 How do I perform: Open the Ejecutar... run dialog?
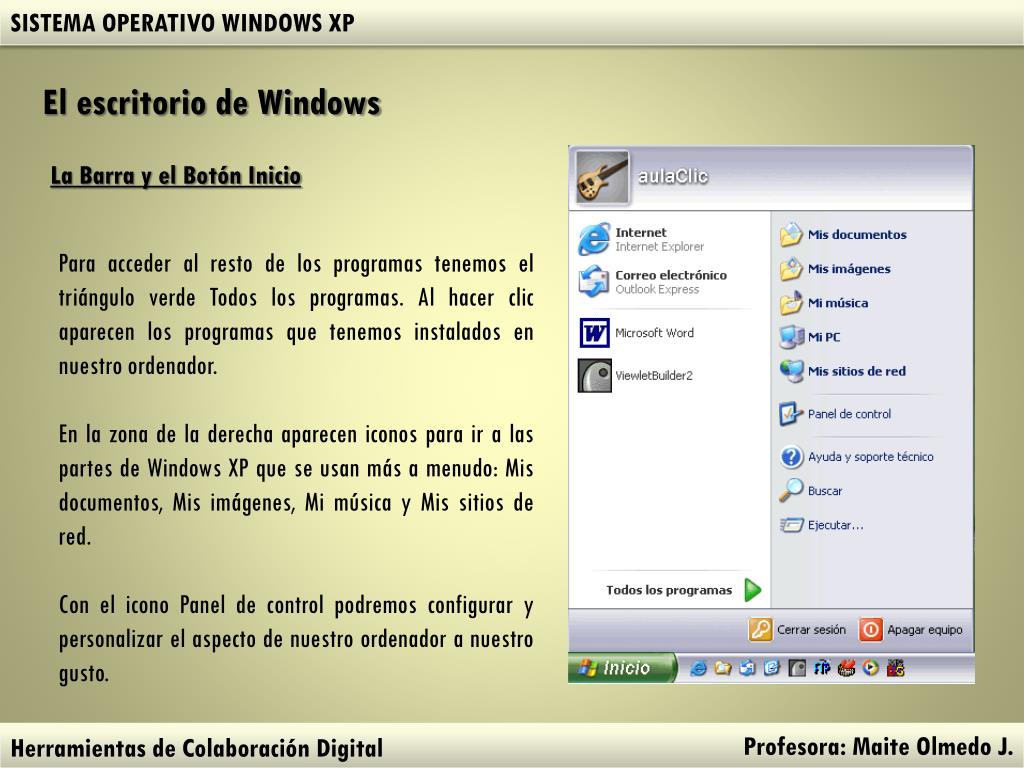point(822,525)
